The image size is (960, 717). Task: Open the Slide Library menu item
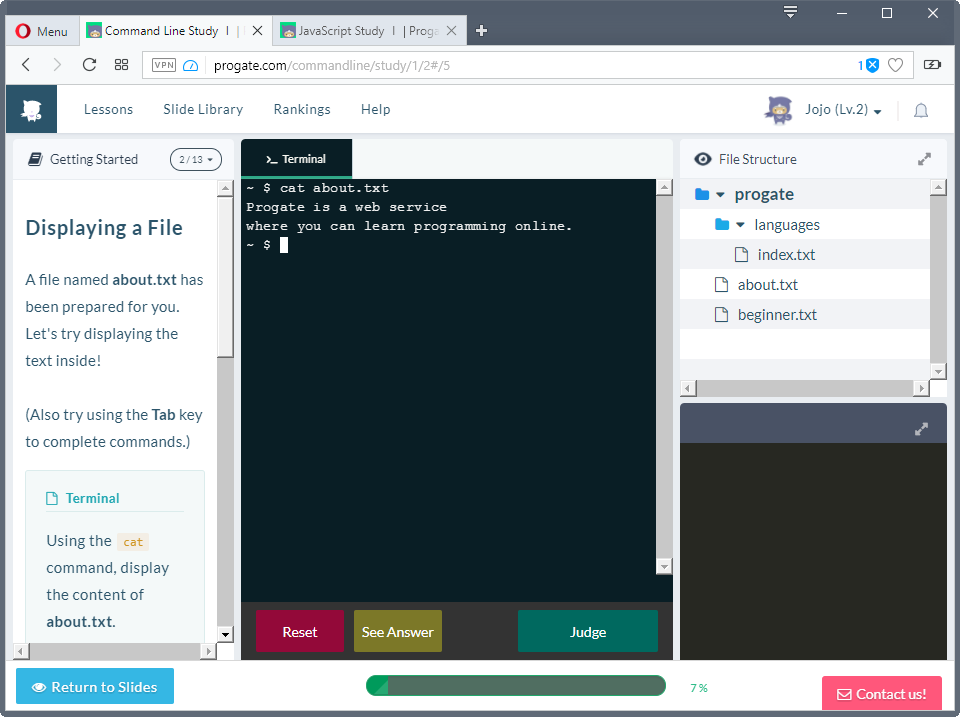pos(203,110)
